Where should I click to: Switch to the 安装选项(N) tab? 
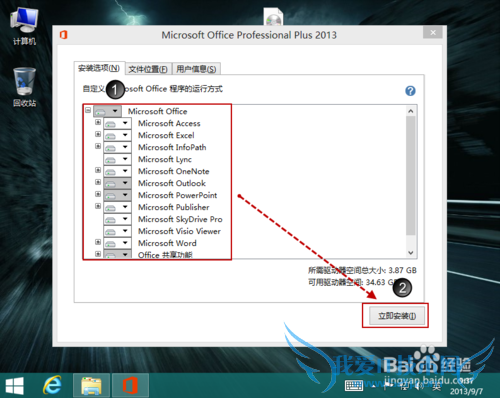[x=99, y=68]
